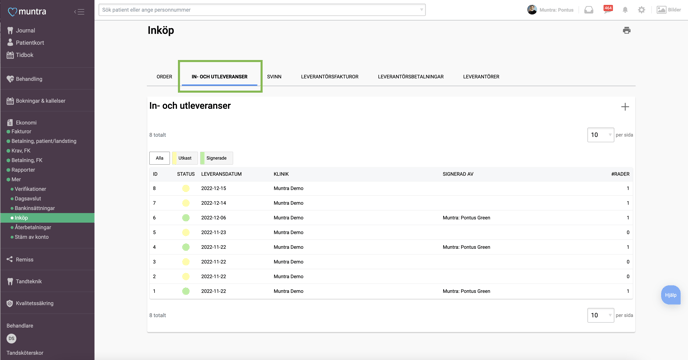Click the Behandlare avatar circle
The image size is (688, 360).
[11, 338]
